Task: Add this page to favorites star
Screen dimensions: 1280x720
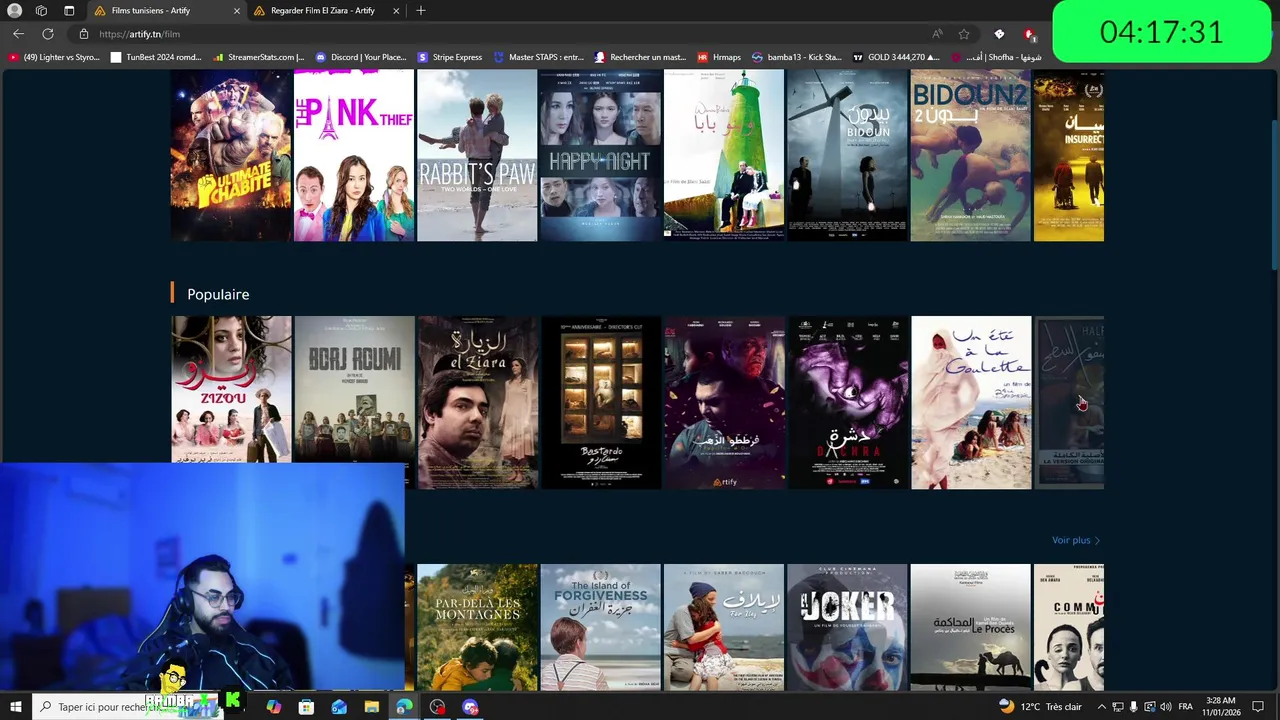Action: click(964, 34)
